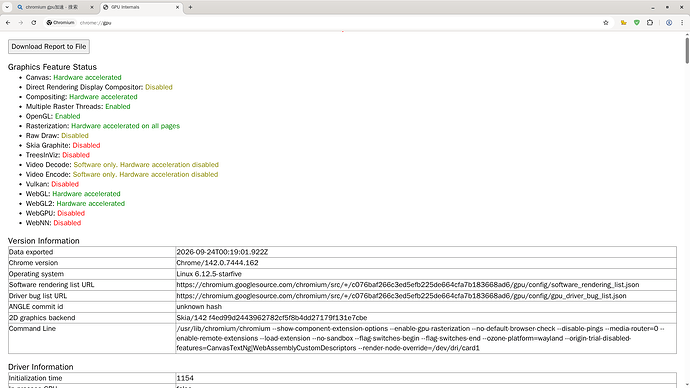This screenshot has width=690, height=388.
Task: Open the green shield extension icon
Action: pos(637,22)
